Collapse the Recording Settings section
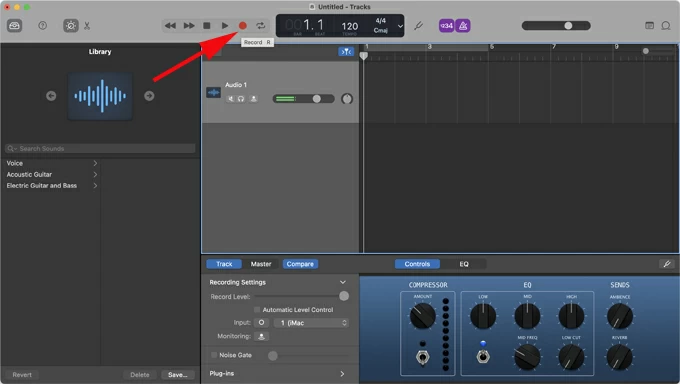The height and width of the screenshot is (384, 680). click(343, 282)
